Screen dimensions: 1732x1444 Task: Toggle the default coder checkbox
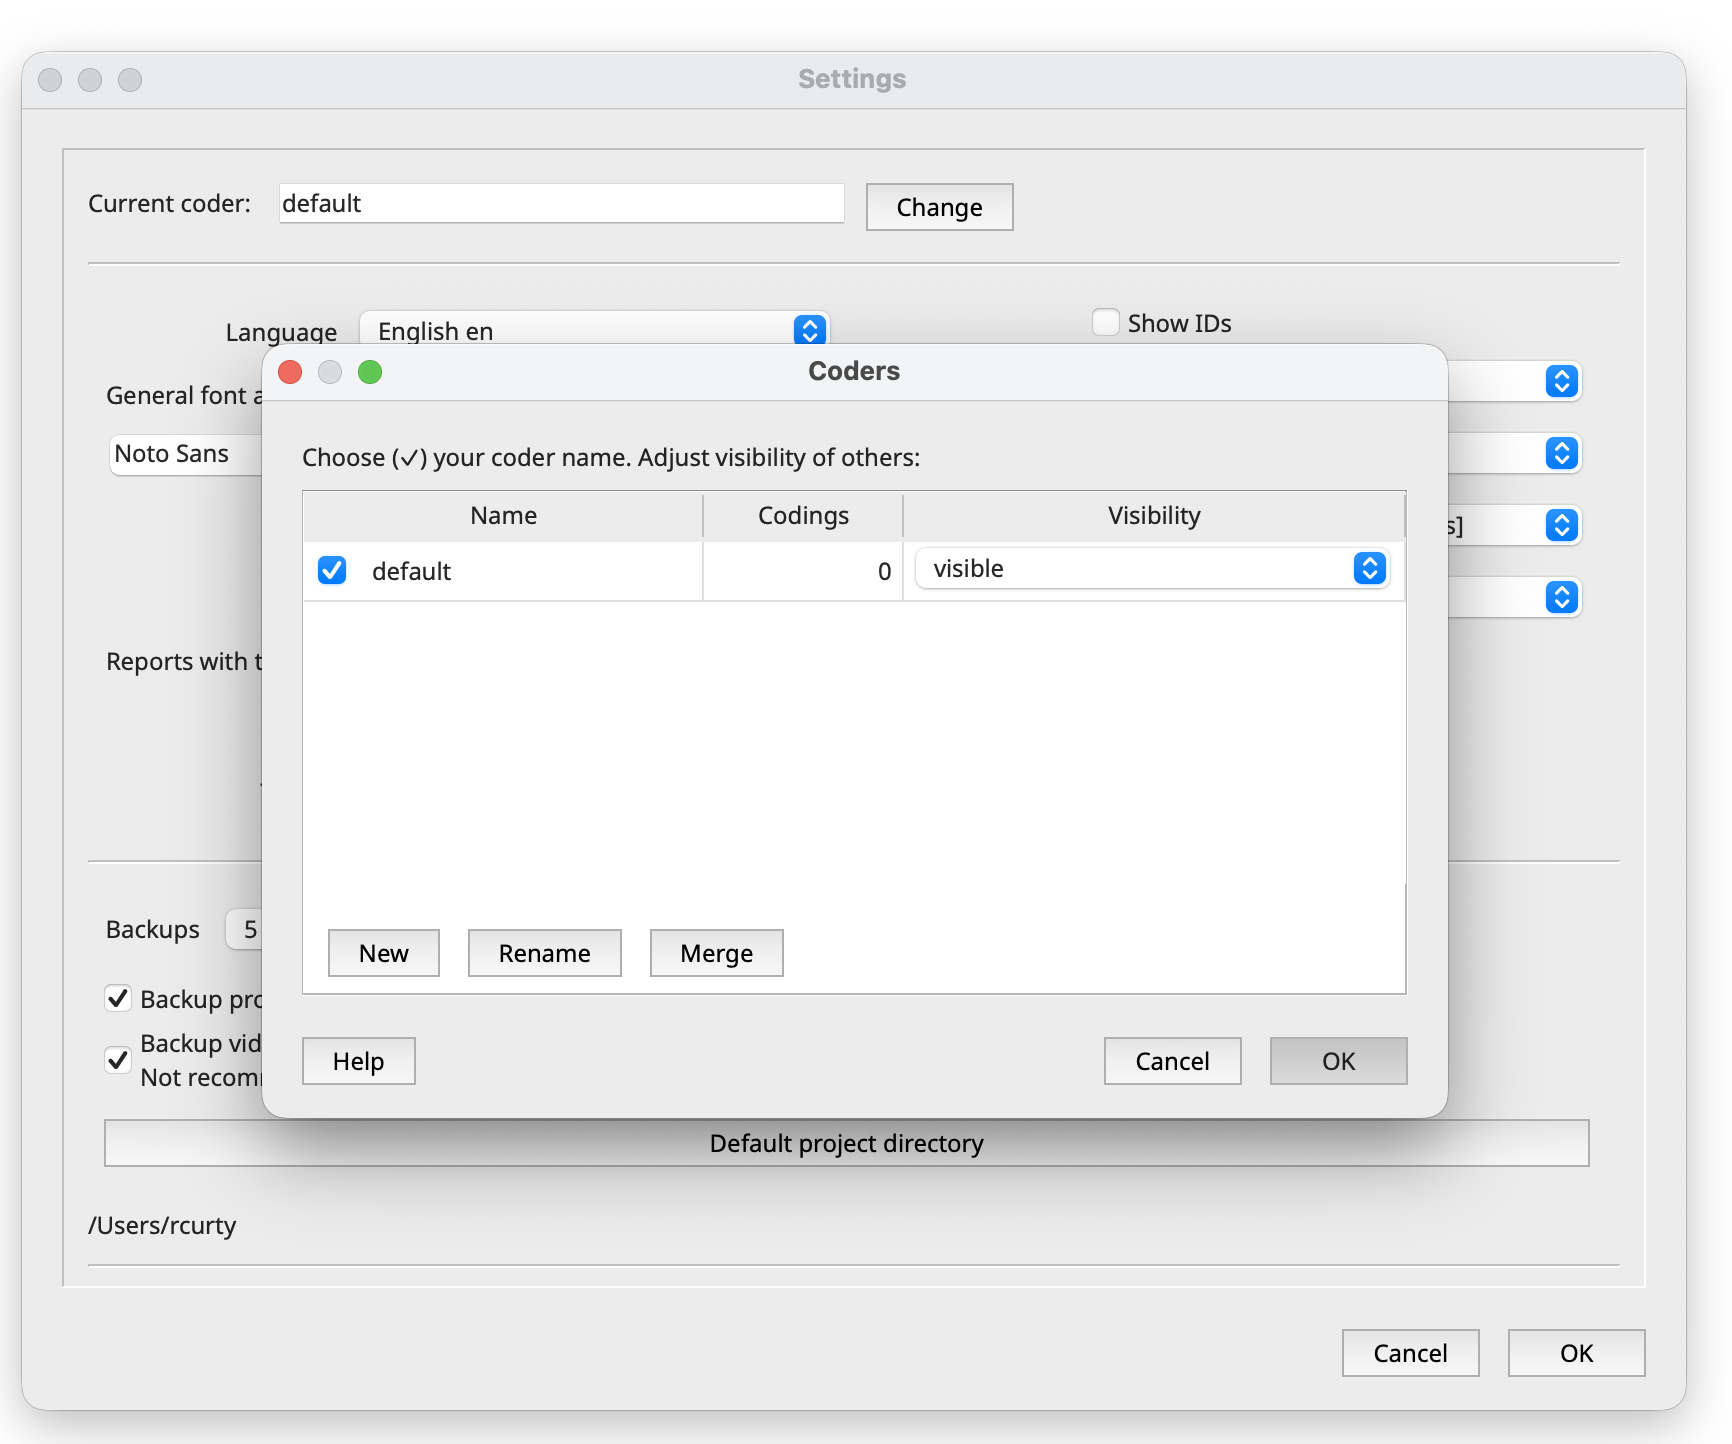[332, 570]
